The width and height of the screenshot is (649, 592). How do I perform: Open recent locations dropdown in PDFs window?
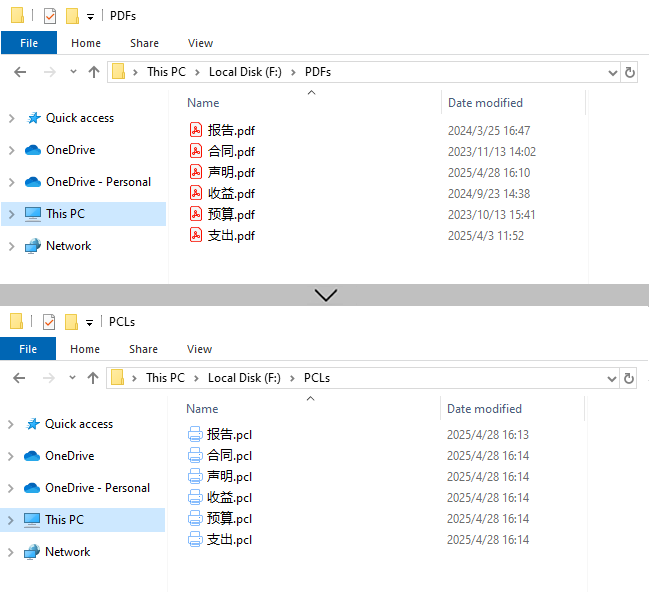(x=73, y=72)
